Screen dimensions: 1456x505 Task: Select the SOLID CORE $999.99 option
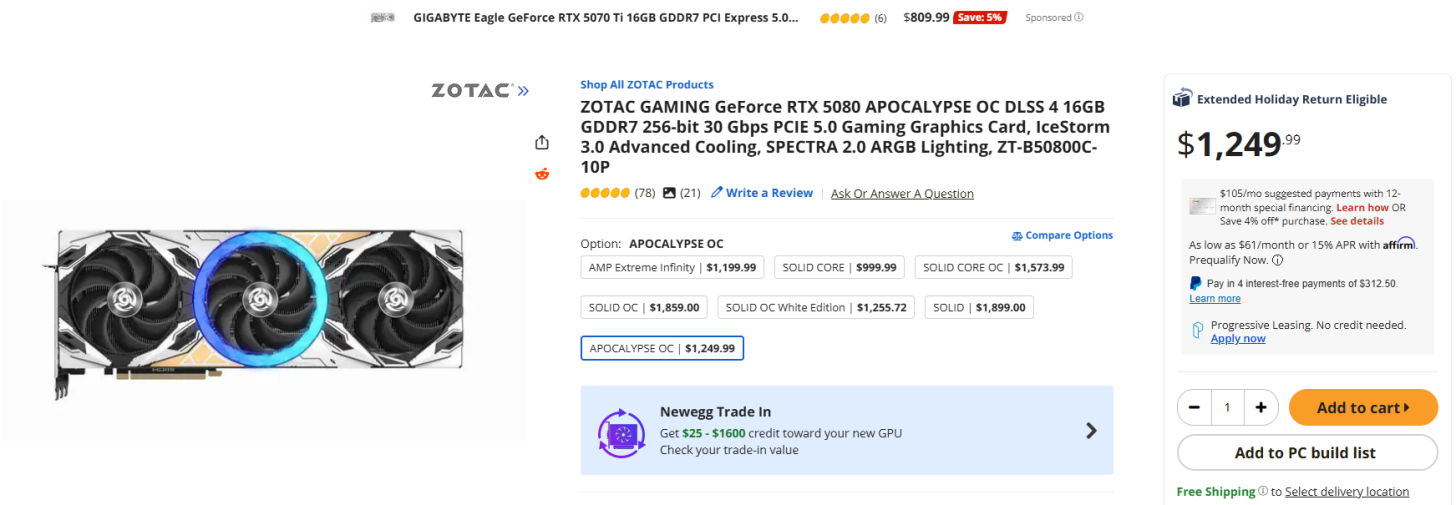click(x=840, y=268)
